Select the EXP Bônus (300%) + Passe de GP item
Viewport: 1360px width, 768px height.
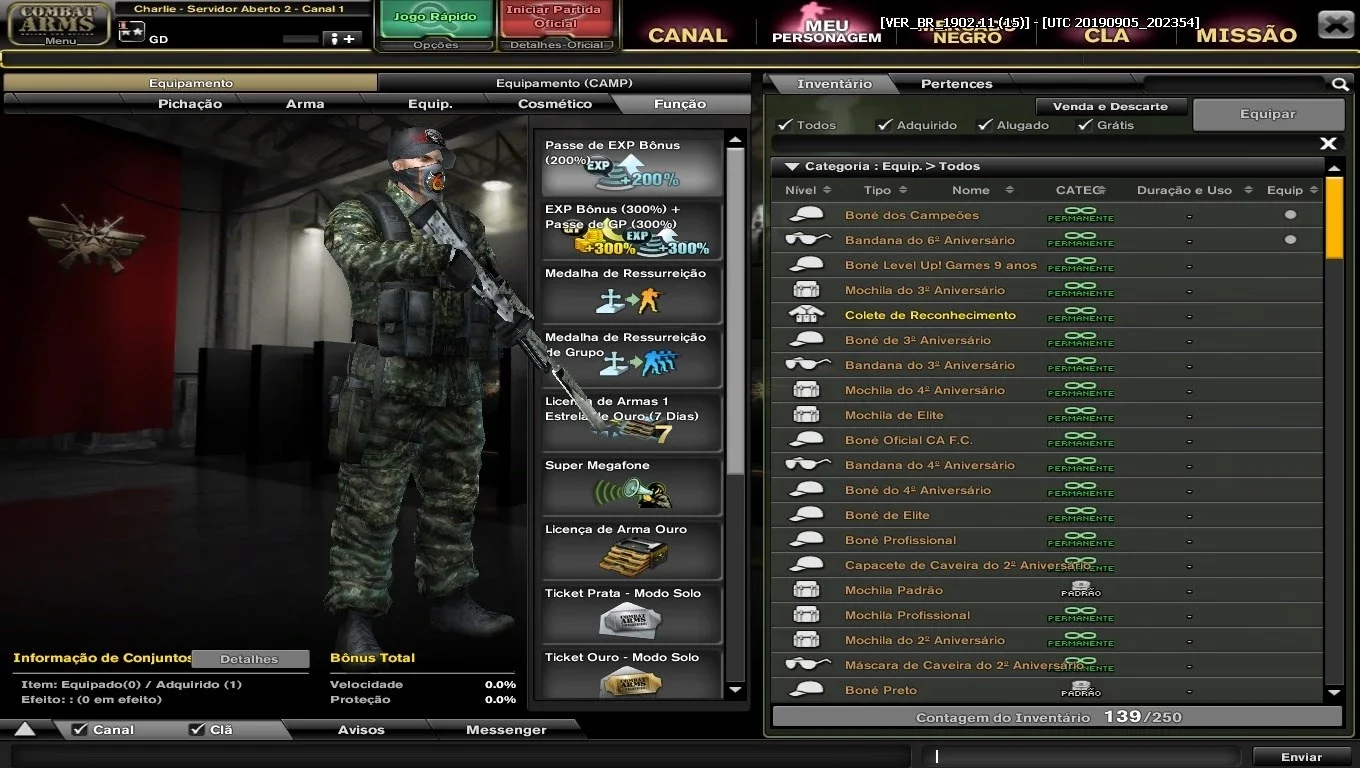tap(632, 230)
